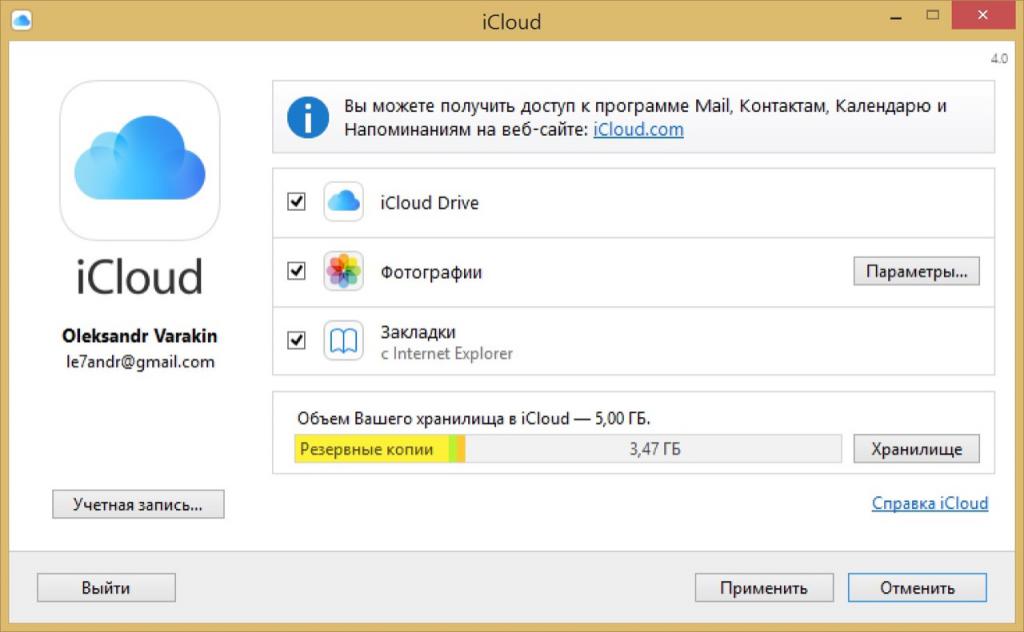
Task: Open the Хранилище storage manager
Action: (916, 449)
